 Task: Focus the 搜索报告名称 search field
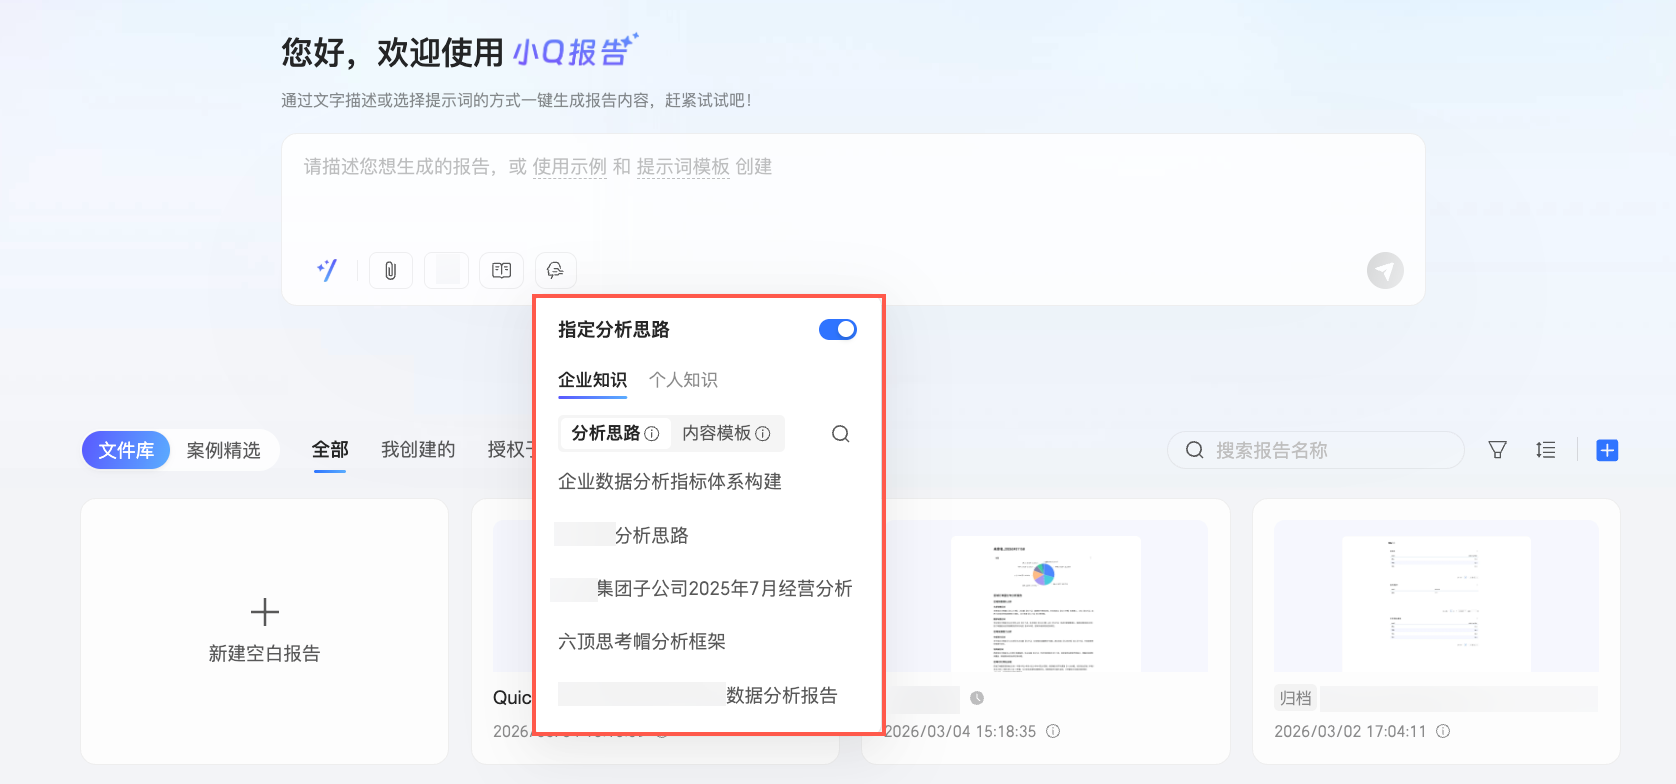1316,450
